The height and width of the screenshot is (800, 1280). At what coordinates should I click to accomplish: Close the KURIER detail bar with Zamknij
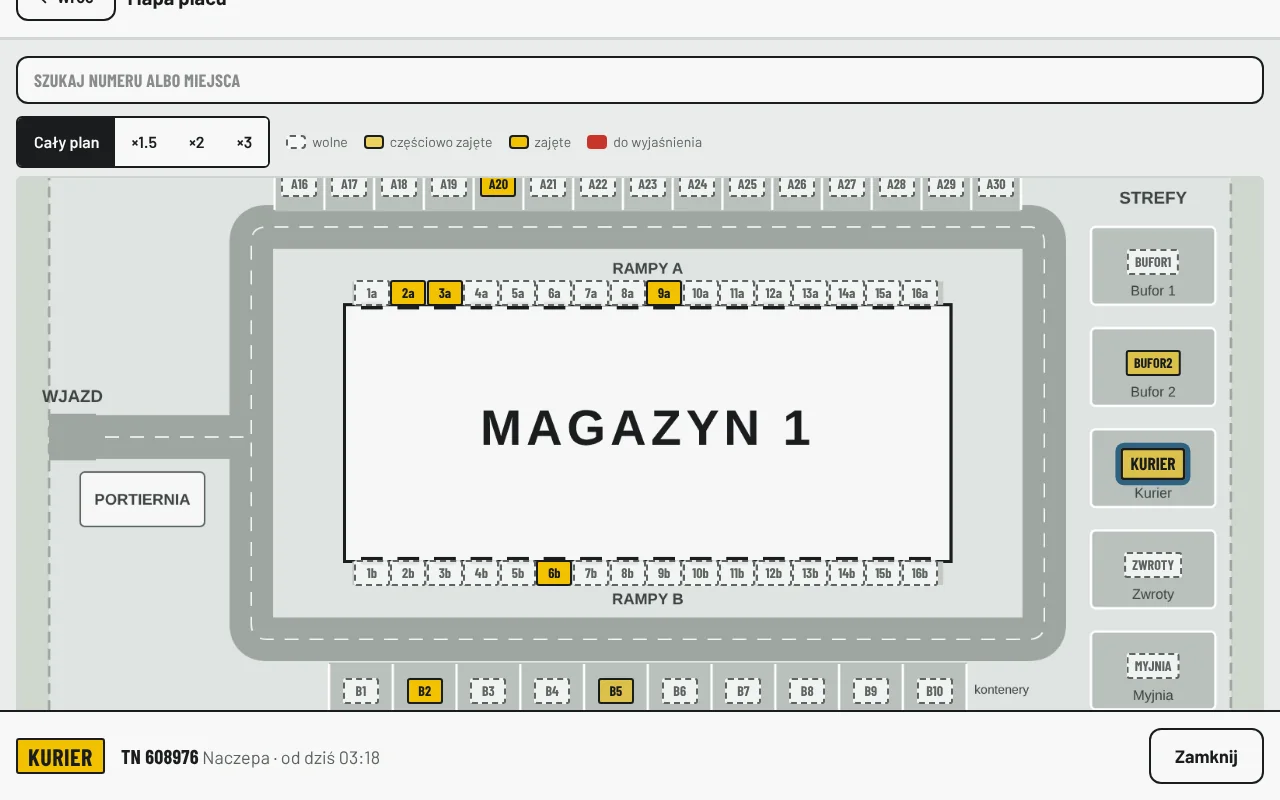pyautogui.click(x=1206, y=756)
